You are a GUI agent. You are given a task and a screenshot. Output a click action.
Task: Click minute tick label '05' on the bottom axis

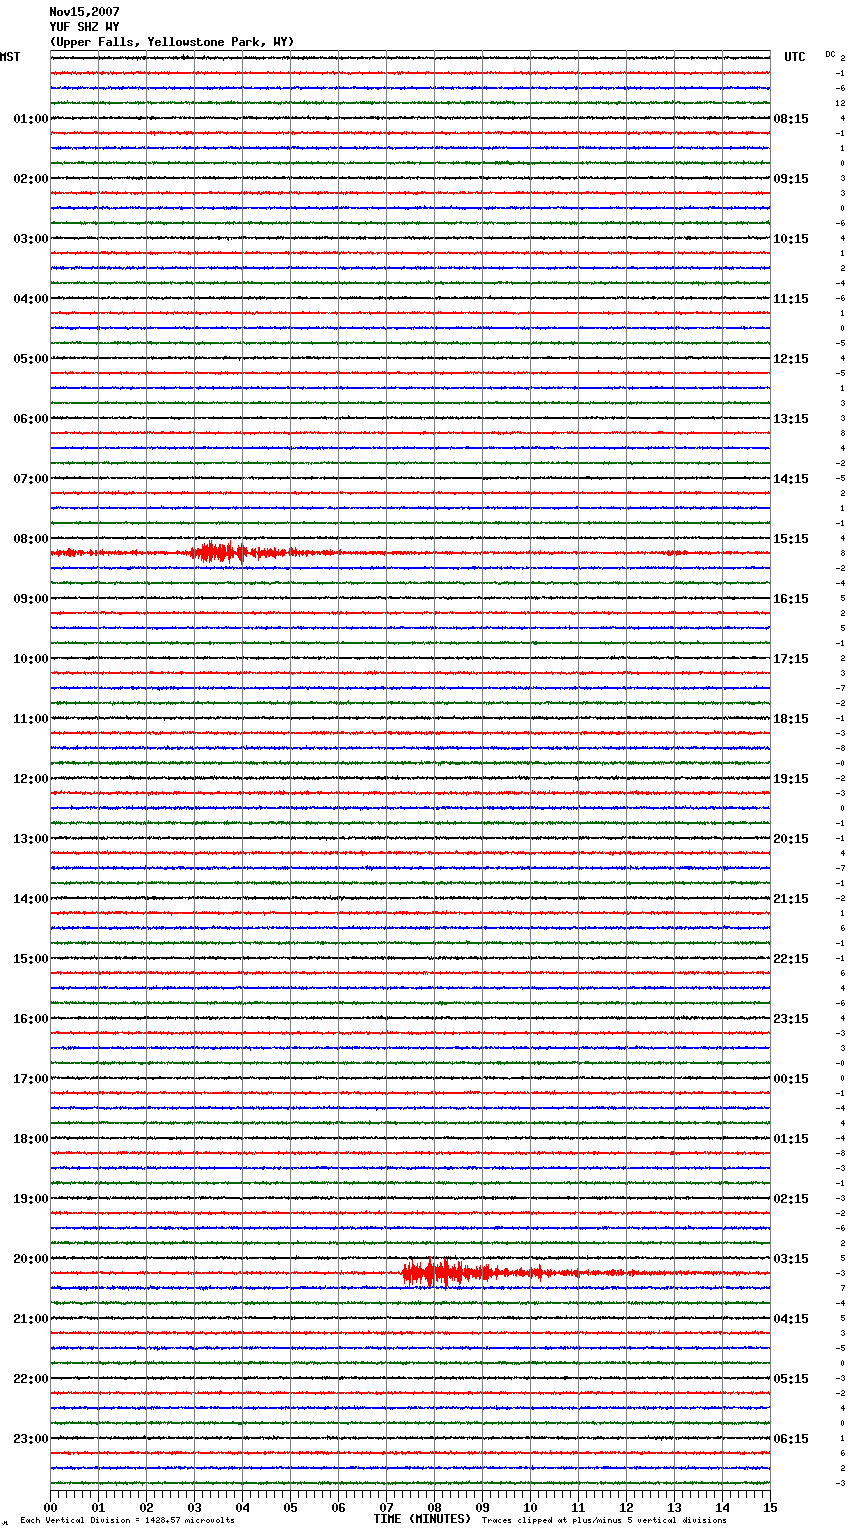tap(290, 1507)
